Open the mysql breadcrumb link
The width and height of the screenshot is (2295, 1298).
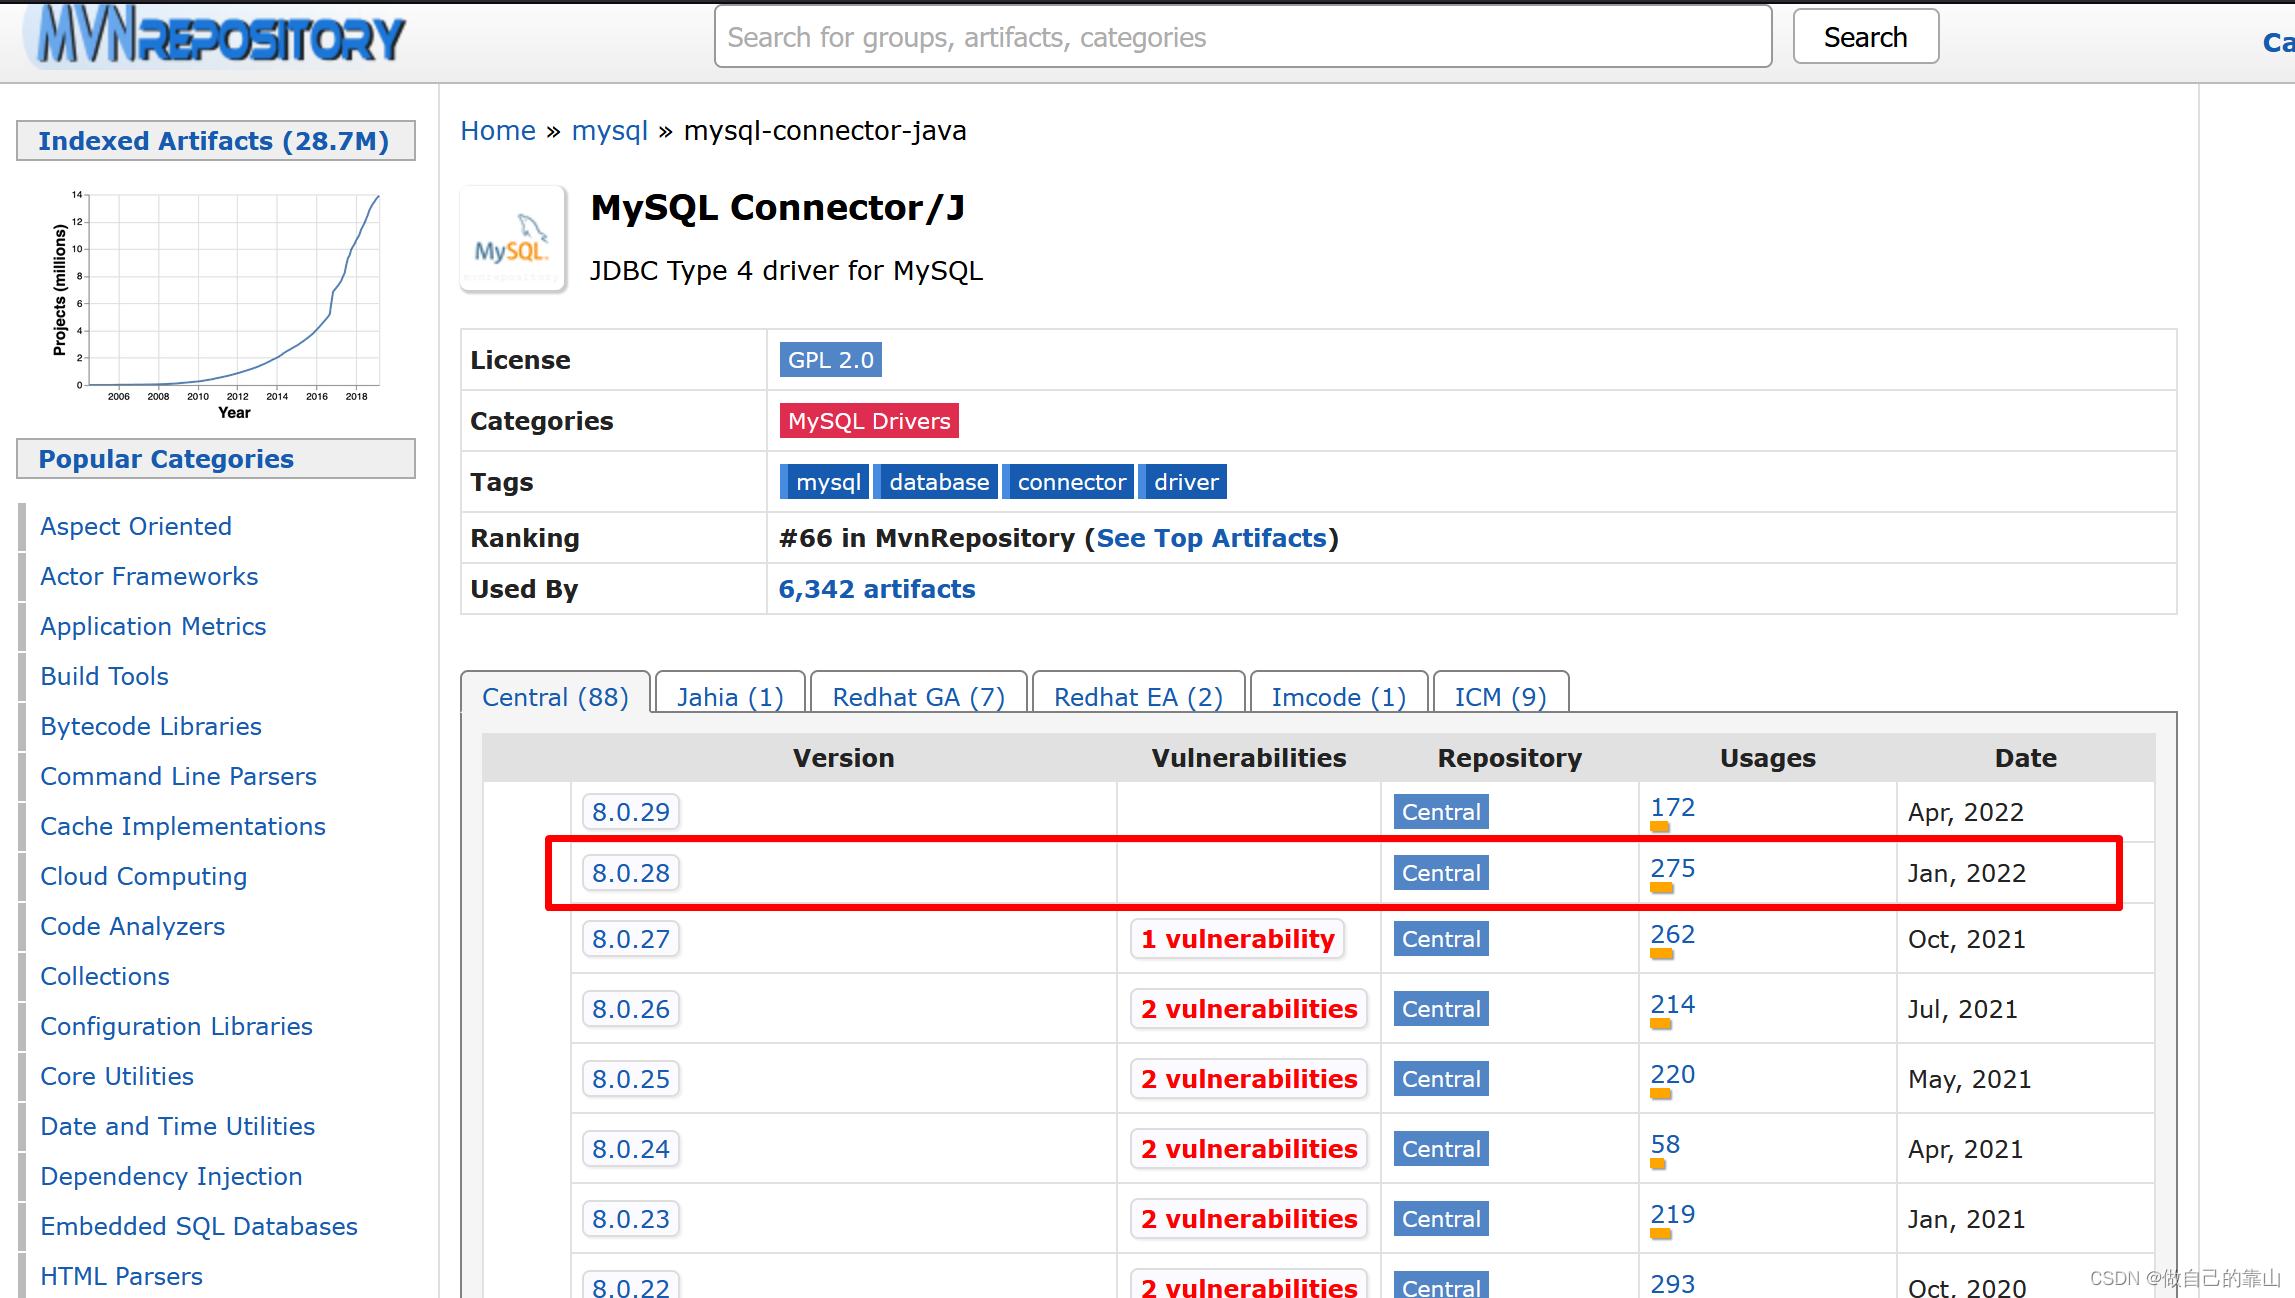pos(609,131)
